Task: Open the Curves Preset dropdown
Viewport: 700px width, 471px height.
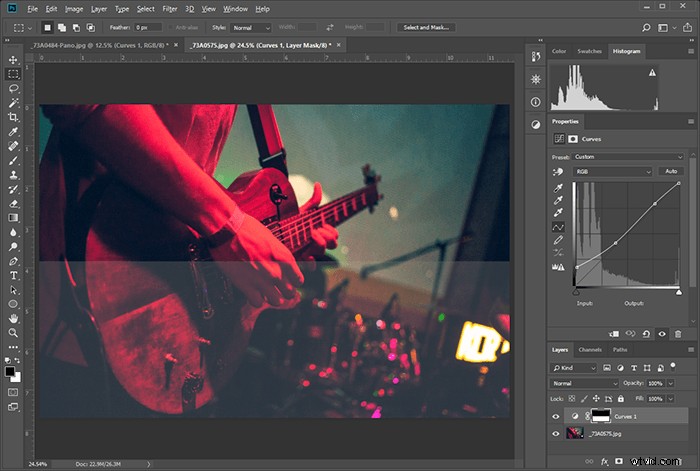Action: [x=628, y=157]
